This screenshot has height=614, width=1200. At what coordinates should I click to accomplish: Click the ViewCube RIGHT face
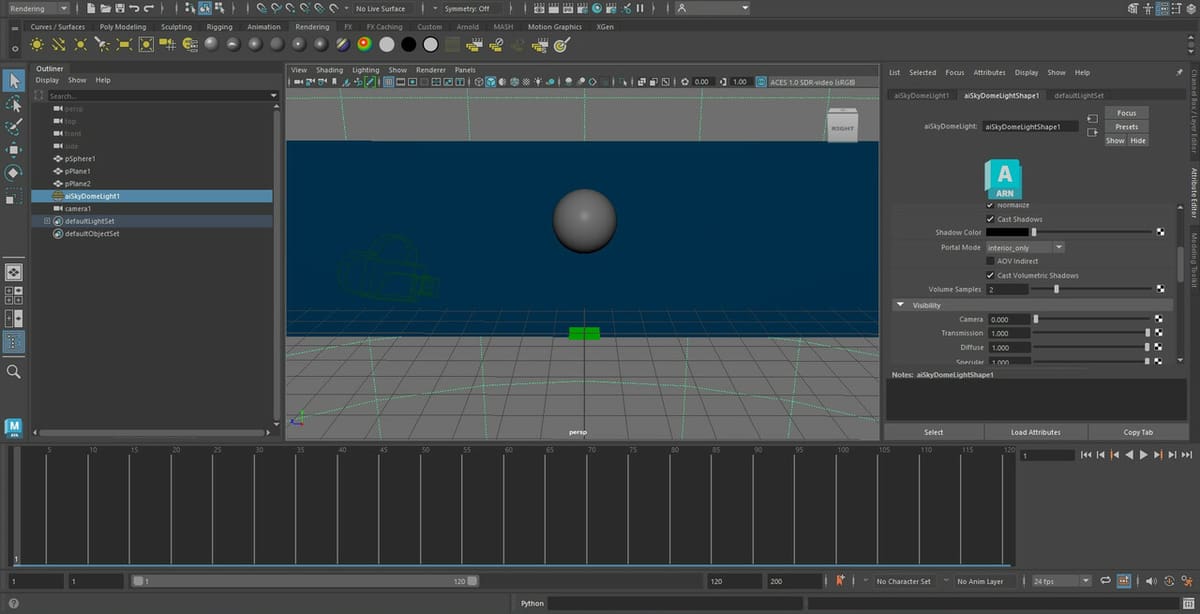[x=842, y=126]
